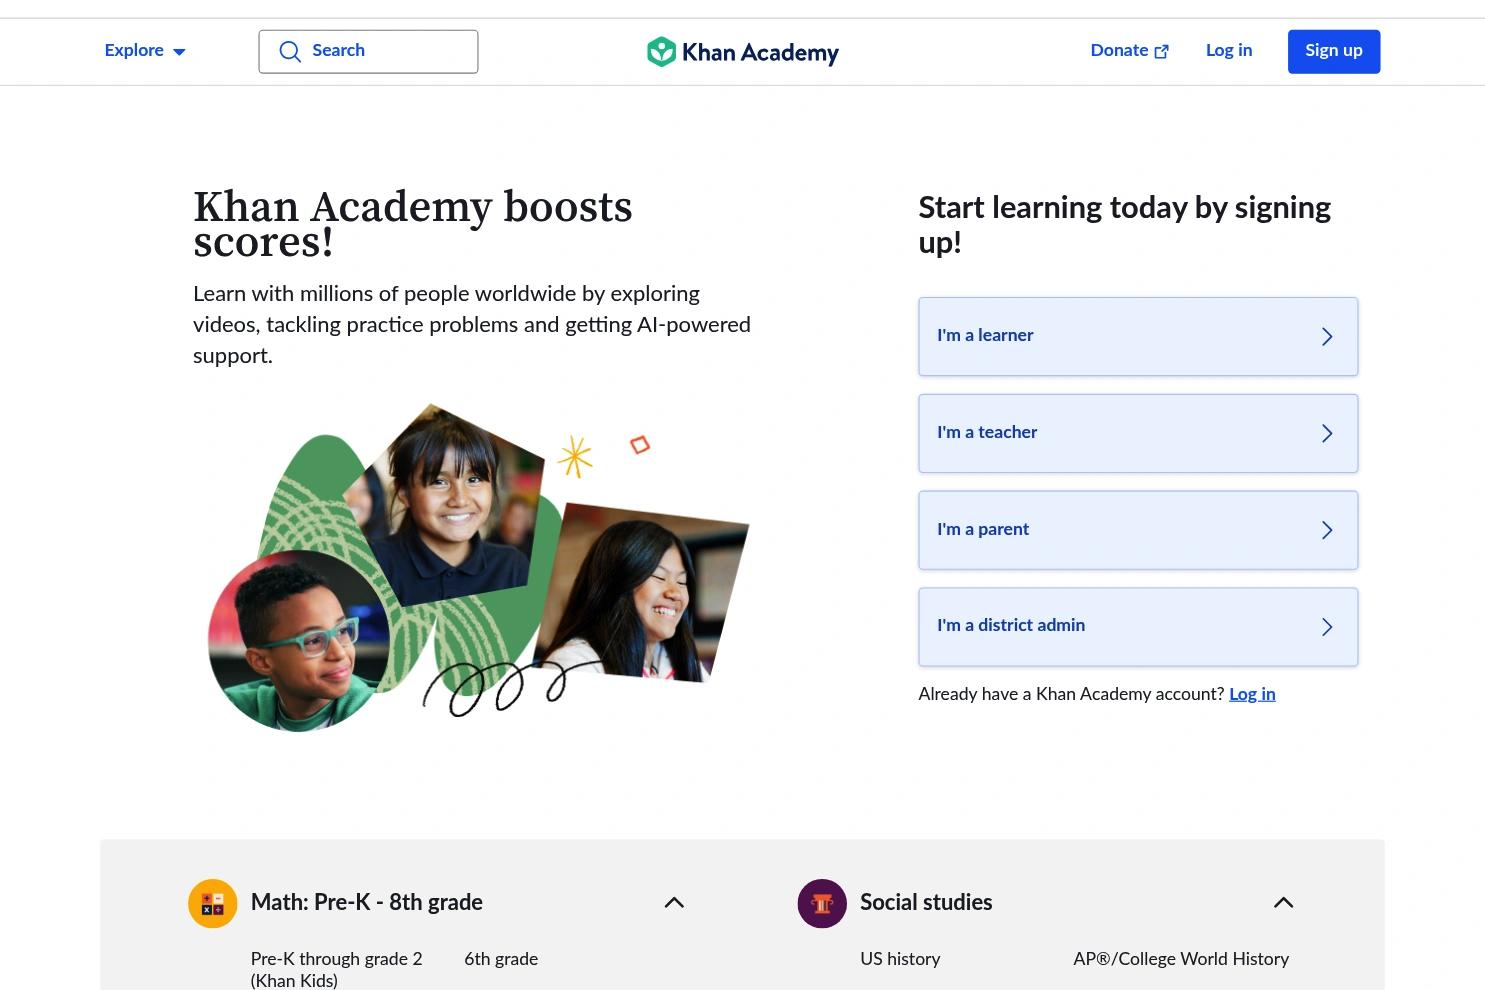The height and width of the screenshot is (990, 1485).
Task: Choose the I'm a district admin option
Action: pos(1138,627)
